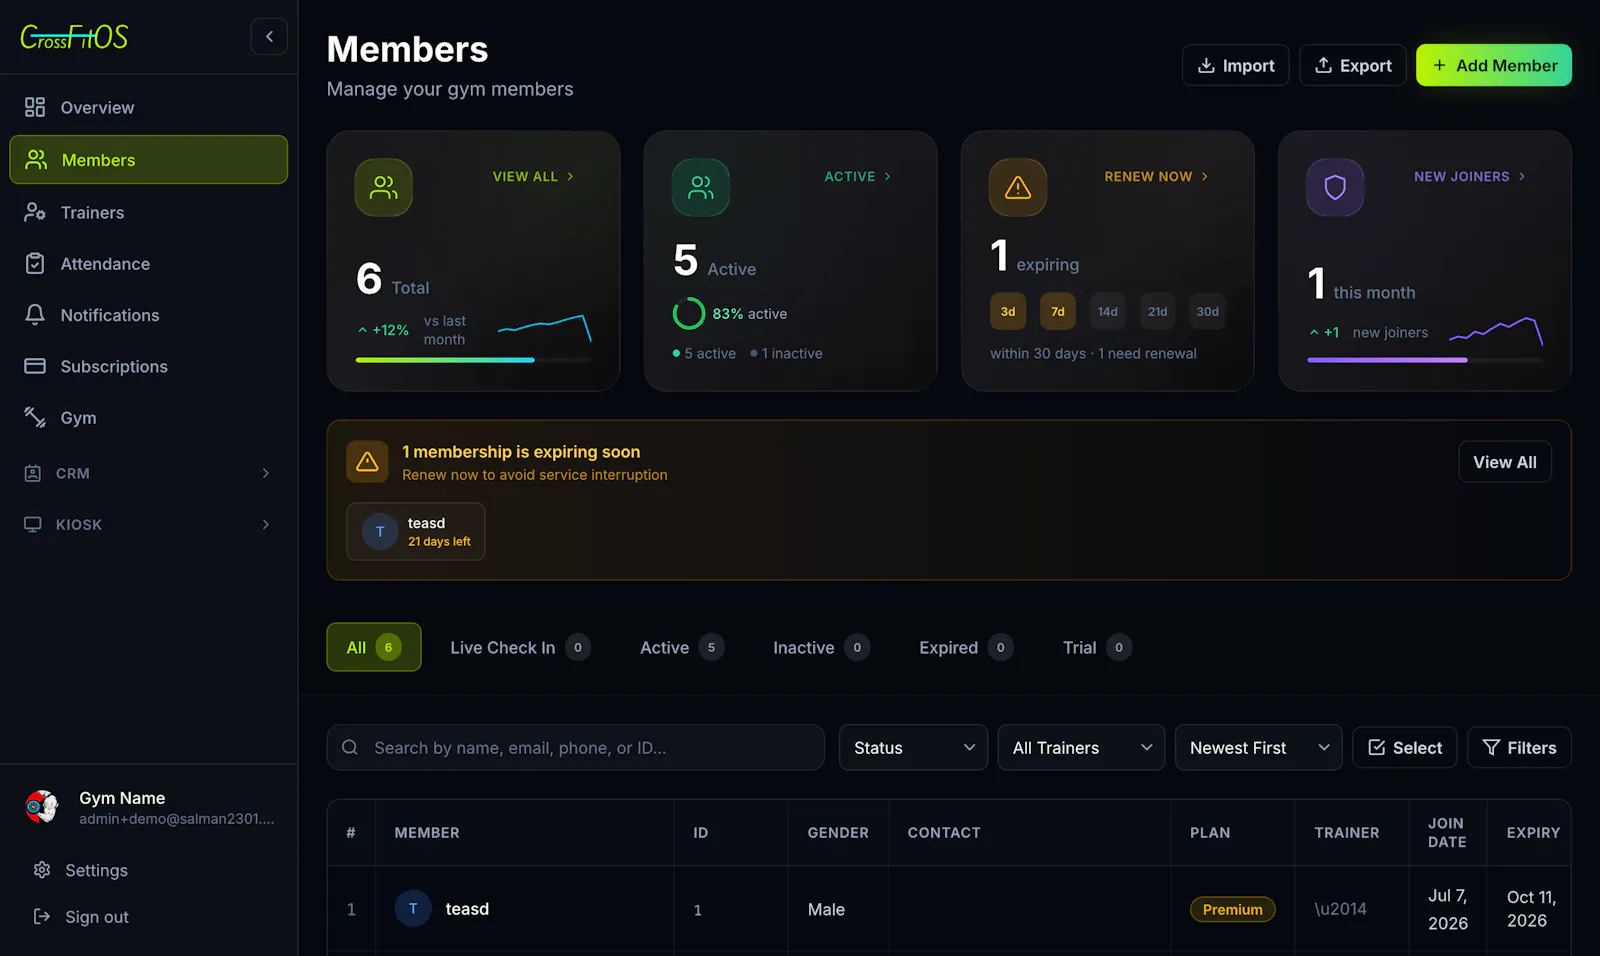Click the new joiners shield icon
The height and width of the screenshot is (956, 1600).
(1335, 187)
